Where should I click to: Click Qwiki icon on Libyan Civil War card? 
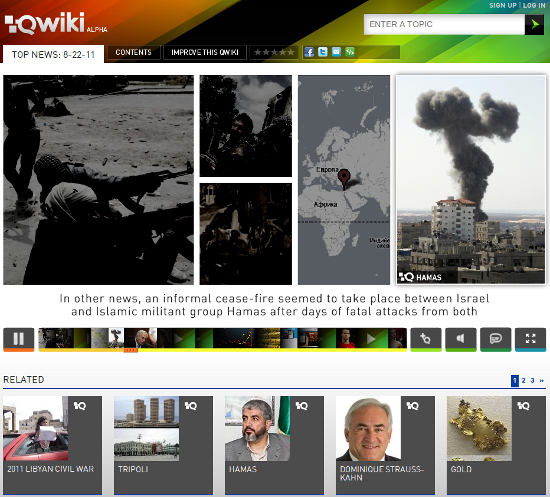pos(80,406)
